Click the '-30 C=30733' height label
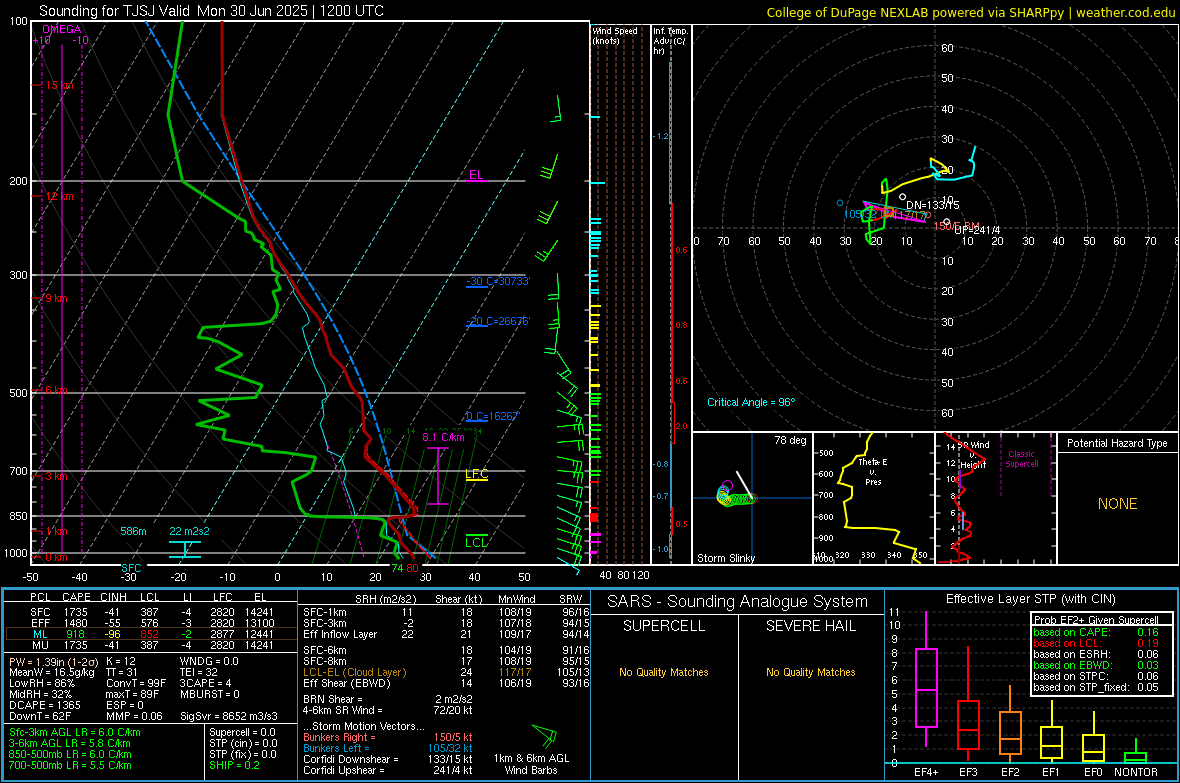Viewport: 1180px width, 783px height. coord(498,281)
